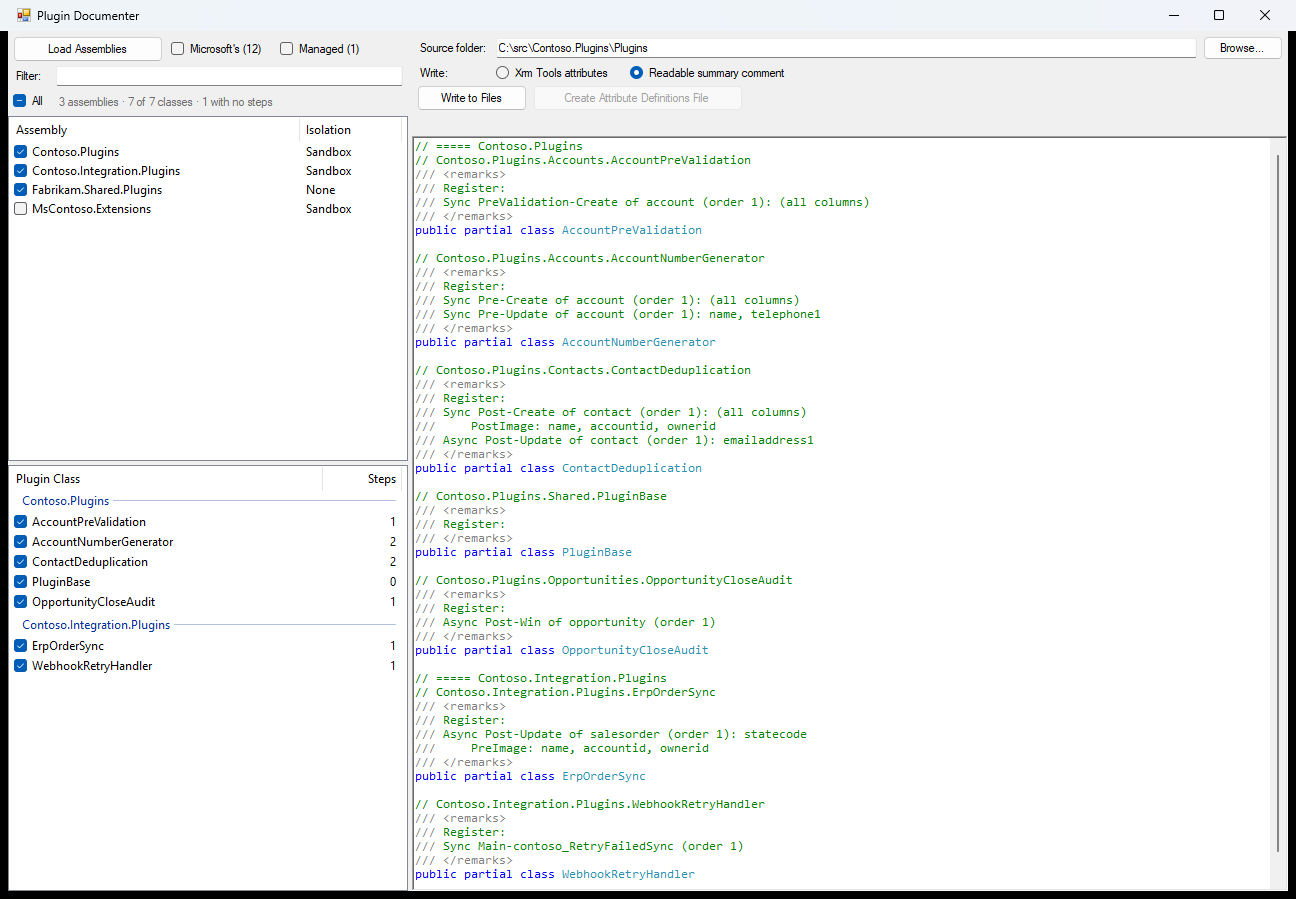
Task: Sort by the Isolation column header
Action: (x=350, y=130)
